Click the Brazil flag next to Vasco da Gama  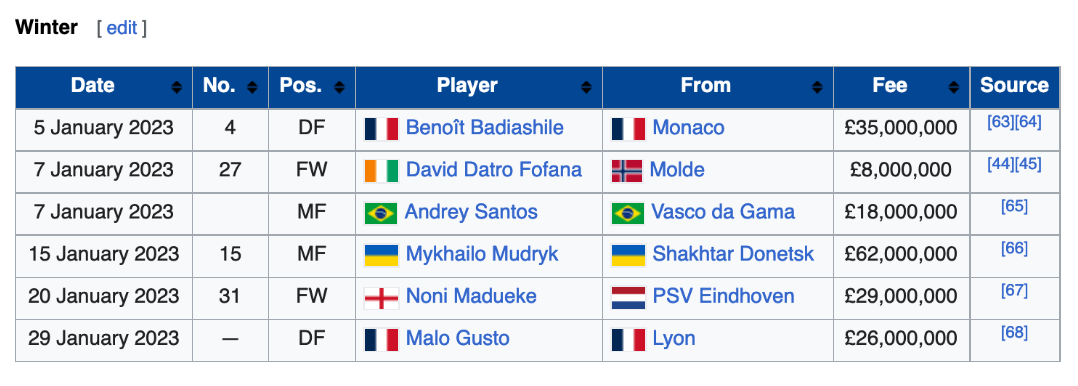628,213
